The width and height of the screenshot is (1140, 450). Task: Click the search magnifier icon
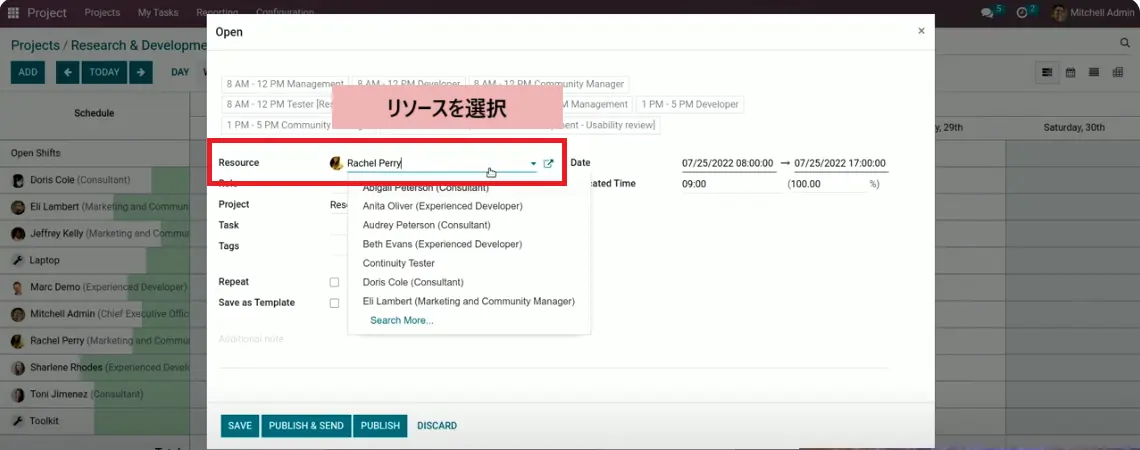(x=1125, y=44)
